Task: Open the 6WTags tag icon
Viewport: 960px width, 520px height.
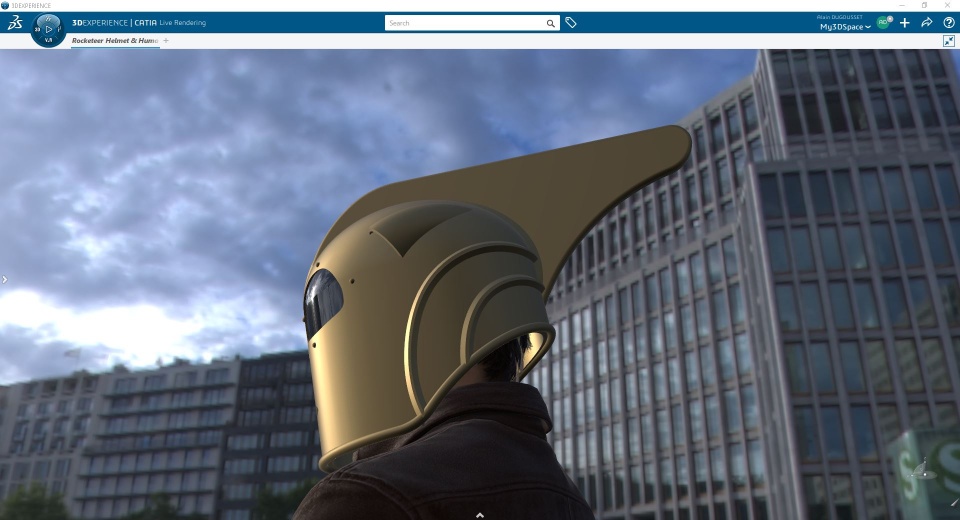Action: (x=571, y=23)
